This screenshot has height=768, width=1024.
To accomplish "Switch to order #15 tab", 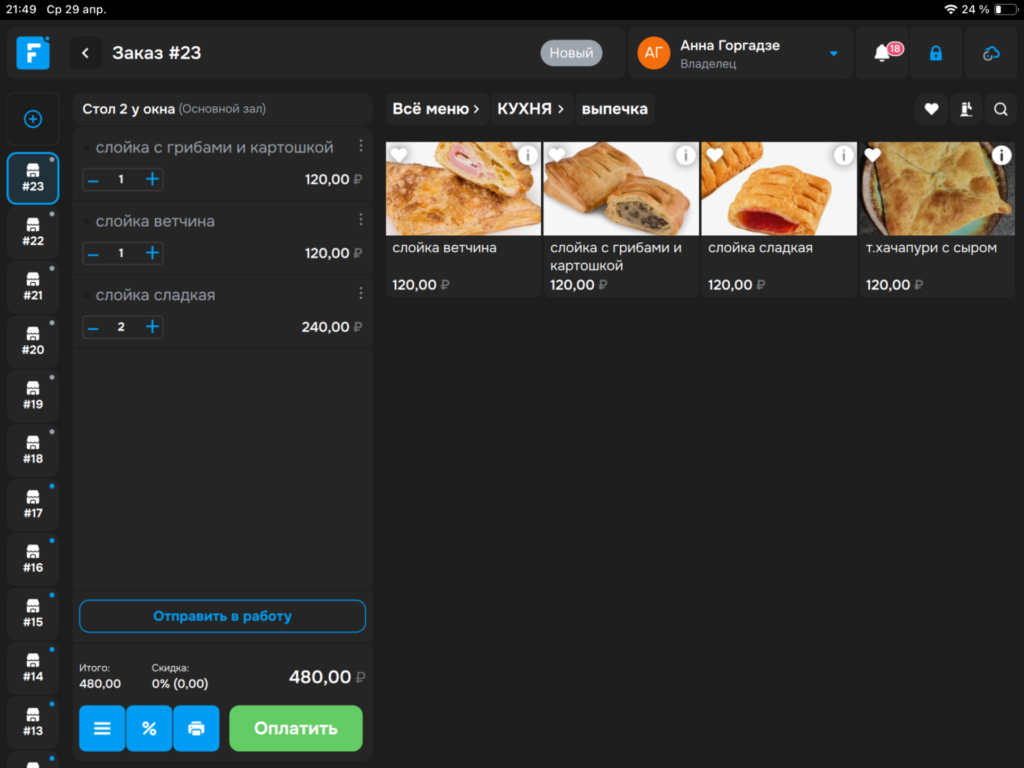I will (x=33, y=614).
